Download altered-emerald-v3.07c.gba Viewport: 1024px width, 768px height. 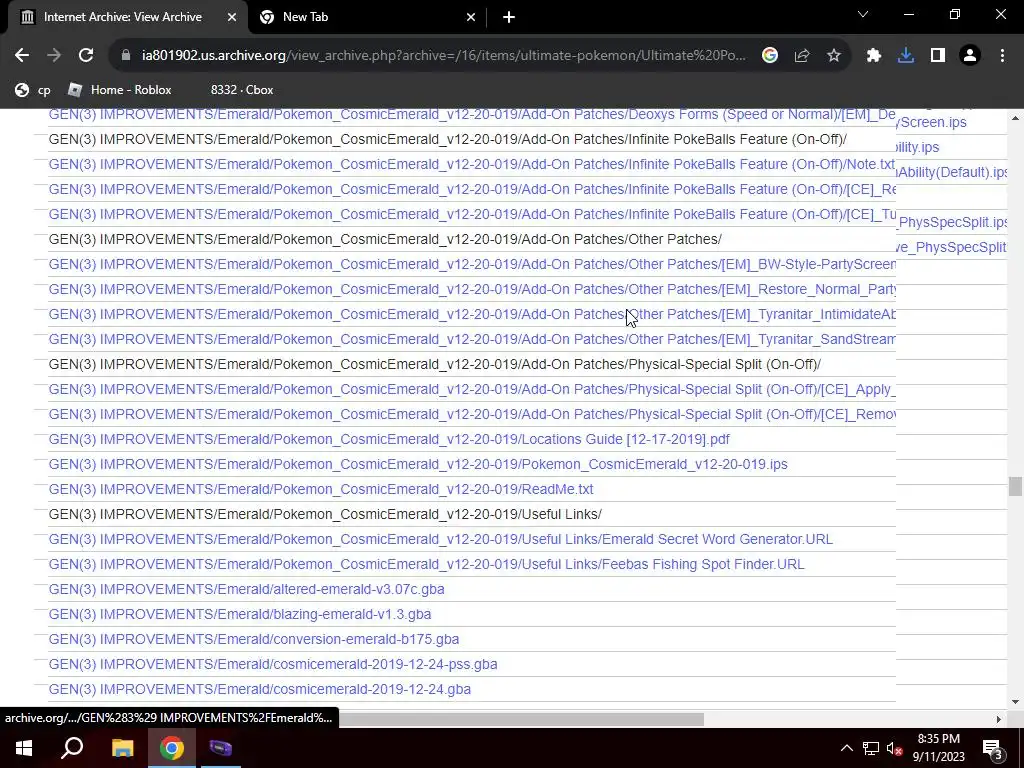pyautogui.click(x=246, y=589)
